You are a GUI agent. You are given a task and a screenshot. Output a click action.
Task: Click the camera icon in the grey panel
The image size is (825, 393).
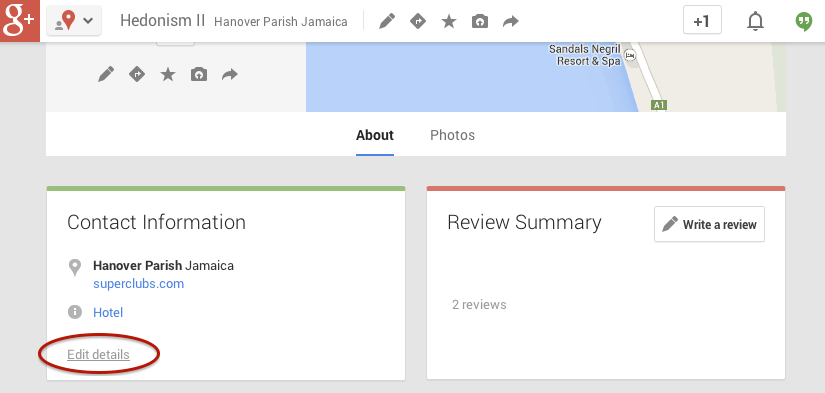pyautogui.click(x=199, y=75)
